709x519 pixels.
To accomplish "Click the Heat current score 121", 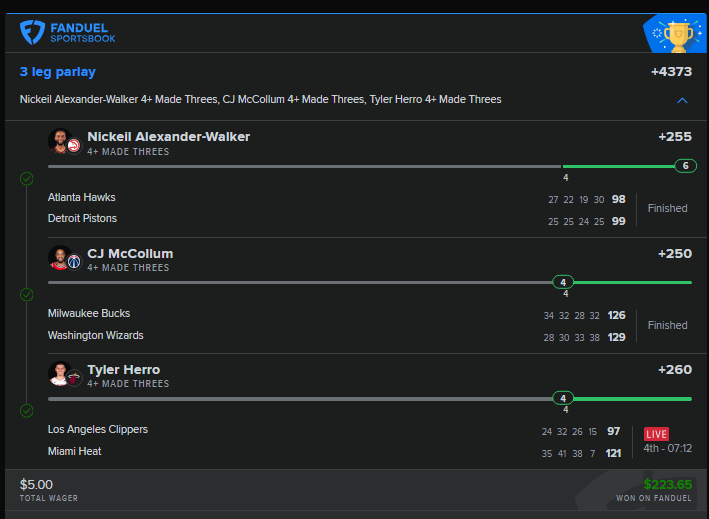I will click(x=613, y=453).
